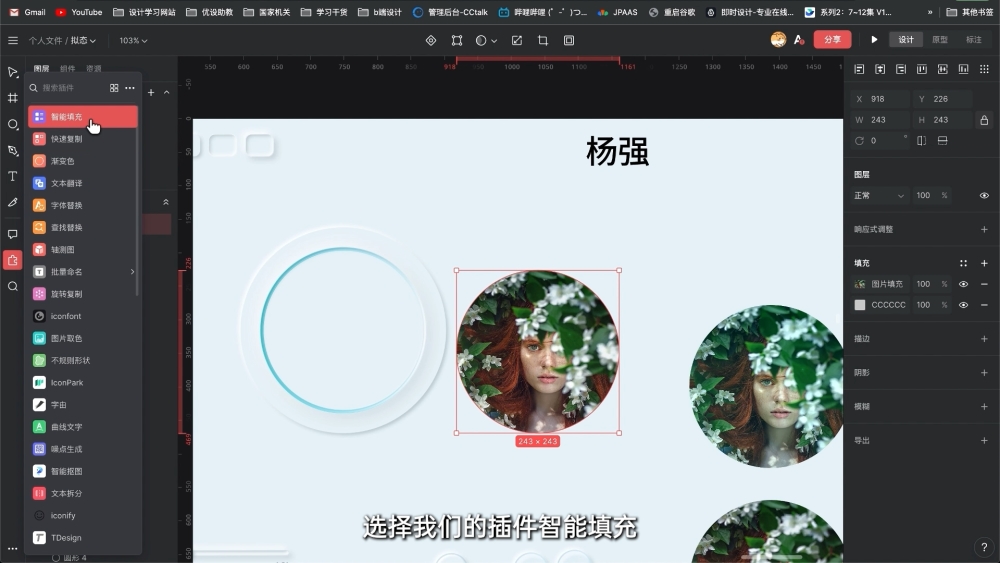Click the edit-in-box icon in top toolbar

coord(517,40)
